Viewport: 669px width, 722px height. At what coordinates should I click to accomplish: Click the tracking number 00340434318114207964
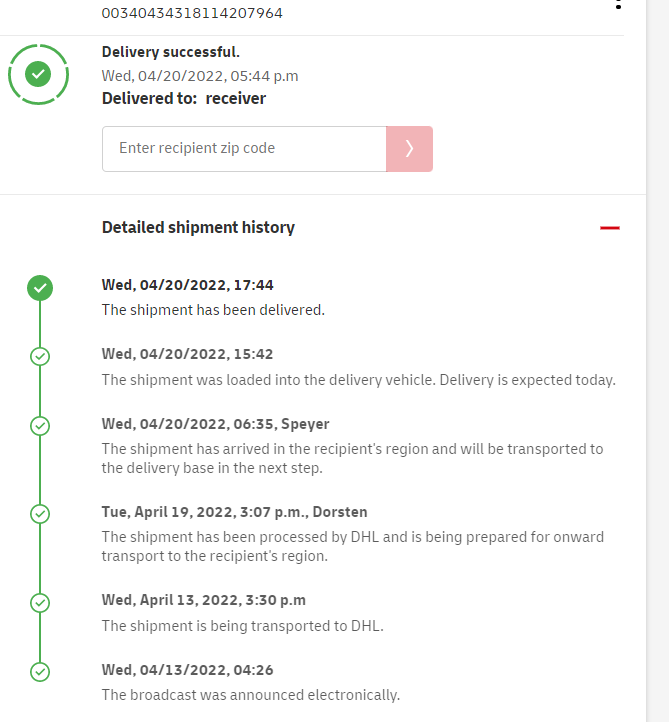[x=192, y=13]
